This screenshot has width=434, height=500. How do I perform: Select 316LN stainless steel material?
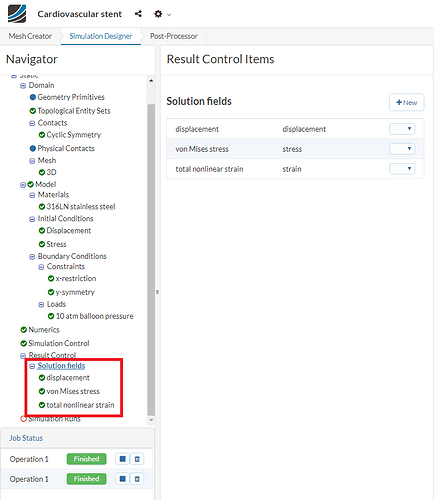[81, 207]
